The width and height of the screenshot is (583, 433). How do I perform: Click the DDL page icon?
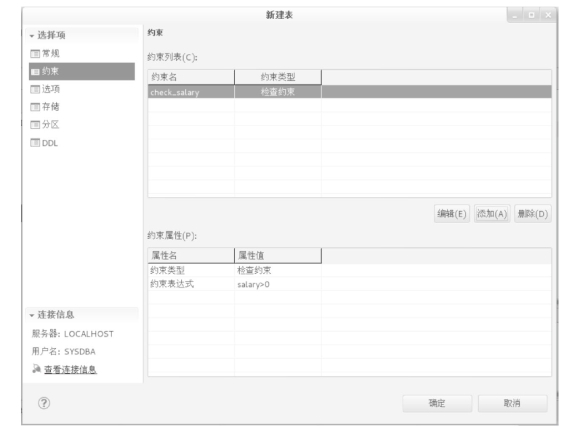click(35, 143)
